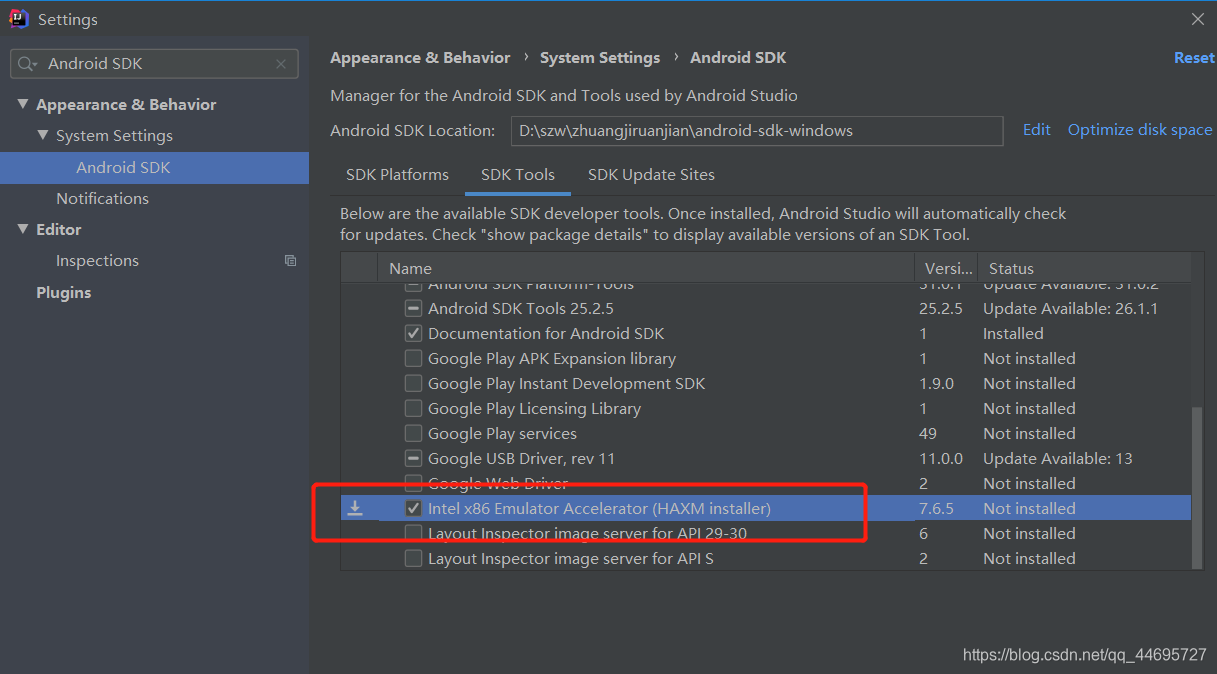Screen dimensions: 1217x674
Task: Collapse the Appearance & Behavior tree node
Action: tap(22, 105)
